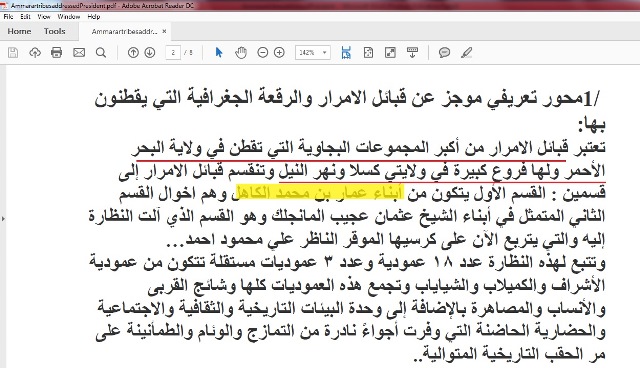
Task: Click the Save file icon
Action: click(13, 53)
